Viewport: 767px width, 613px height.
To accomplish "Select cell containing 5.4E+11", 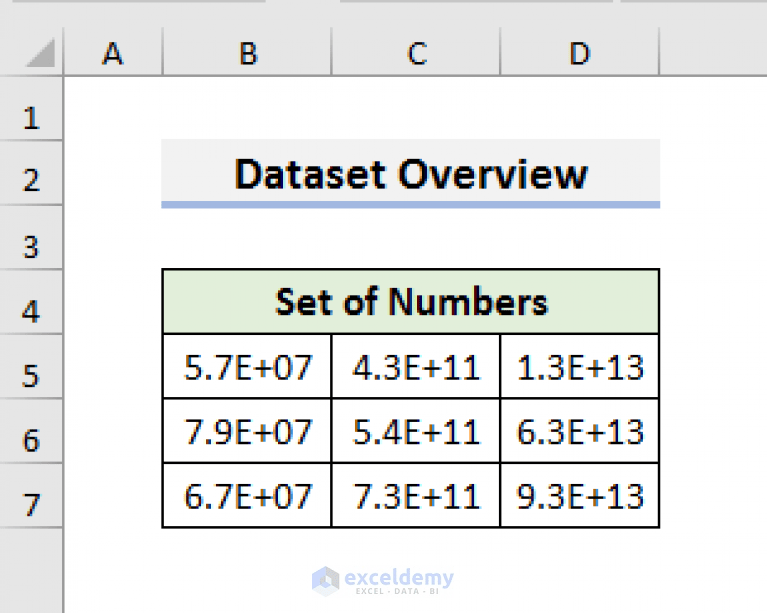I will (x=416, y=431).
